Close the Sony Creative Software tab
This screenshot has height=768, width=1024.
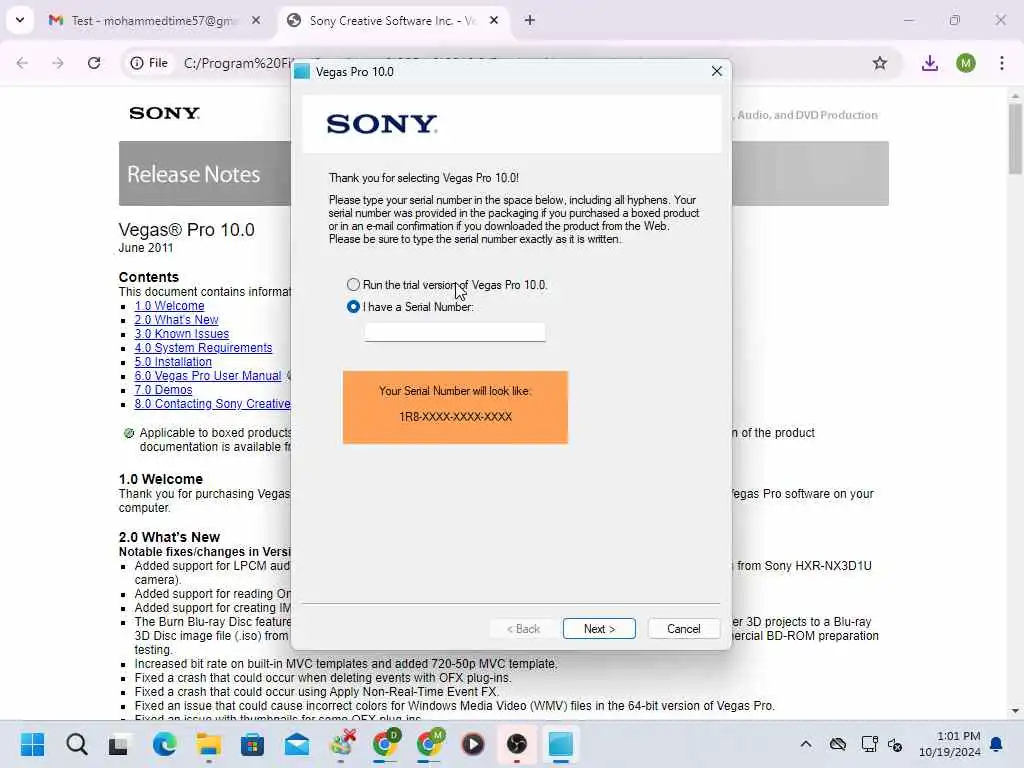[494, 21]
